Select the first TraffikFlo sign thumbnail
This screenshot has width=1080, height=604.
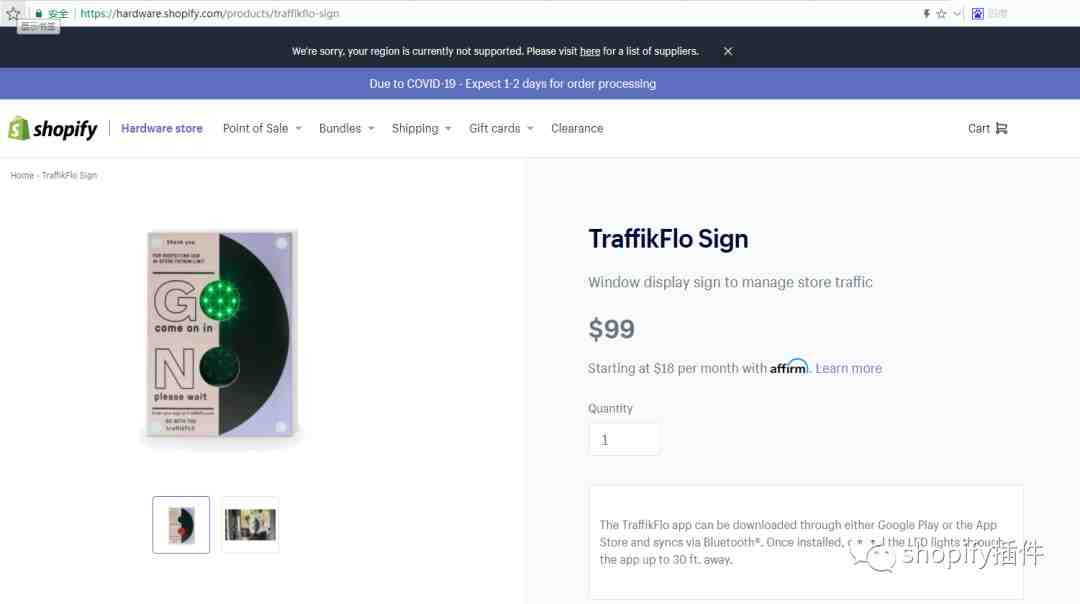click(x=181, y=525)
